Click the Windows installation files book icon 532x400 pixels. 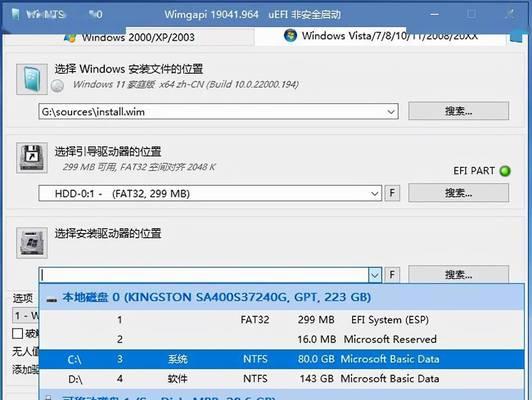[32, 79]
